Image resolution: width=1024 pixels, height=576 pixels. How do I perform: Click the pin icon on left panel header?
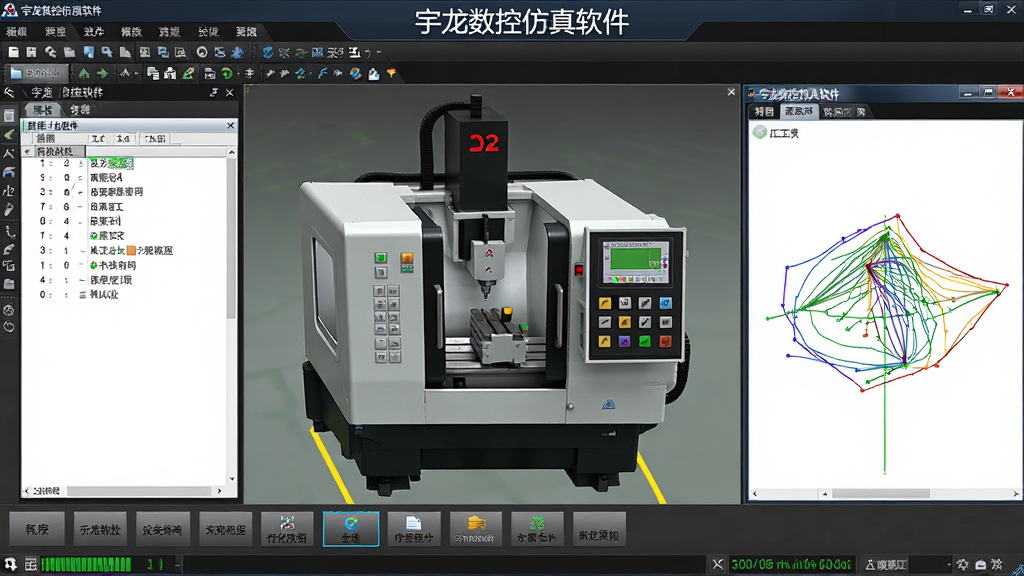point(214,93)
